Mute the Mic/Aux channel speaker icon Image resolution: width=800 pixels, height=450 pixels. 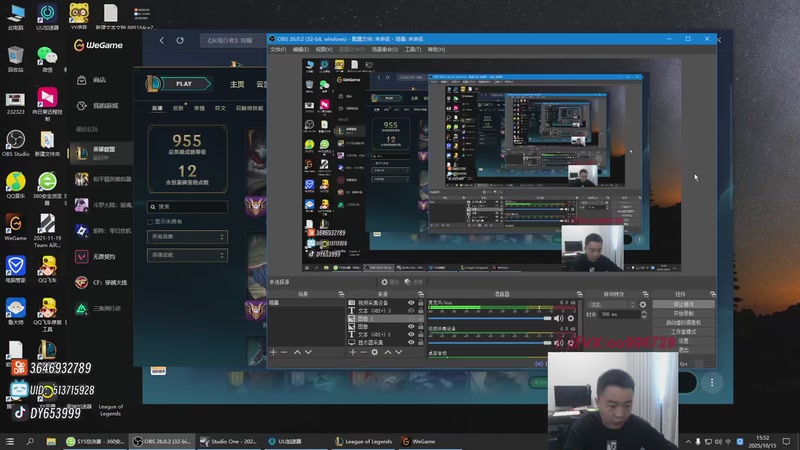559,318
